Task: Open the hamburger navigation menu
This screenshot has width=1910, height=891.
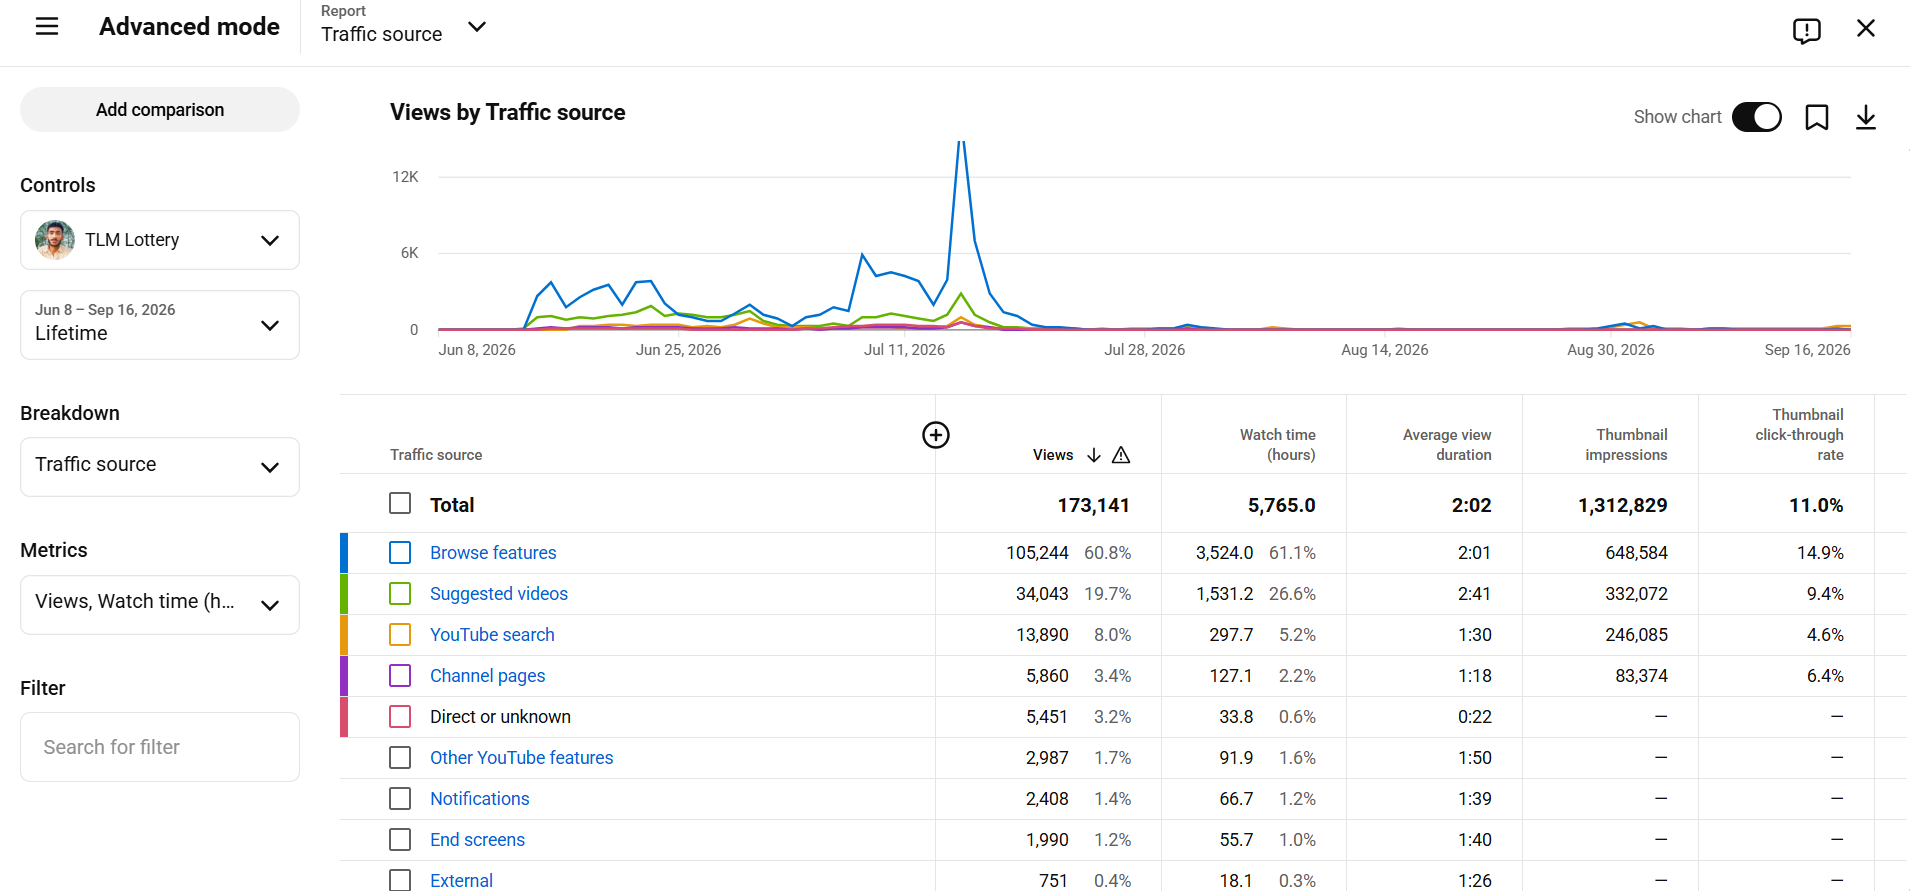Action: pyautogui.click(x=47, y=27)
